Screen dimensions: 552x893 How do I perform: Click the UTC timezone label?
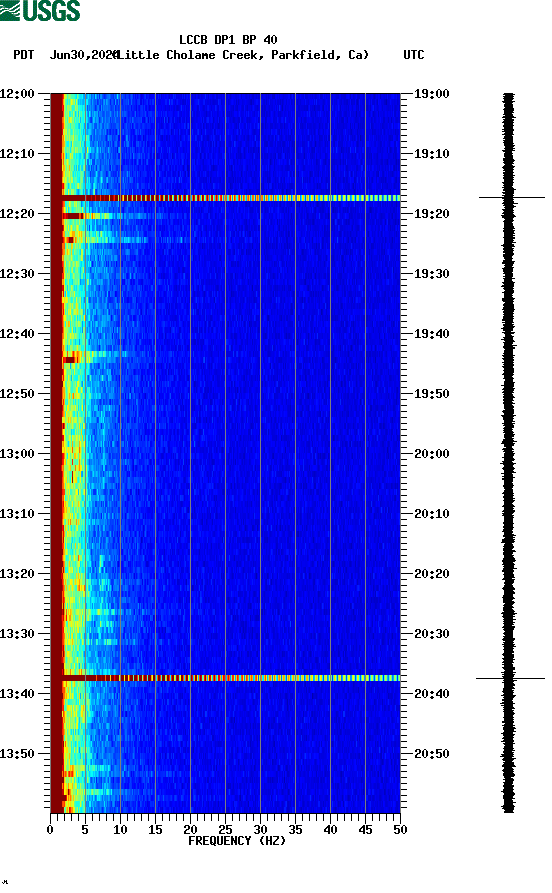tap(414, 55)
